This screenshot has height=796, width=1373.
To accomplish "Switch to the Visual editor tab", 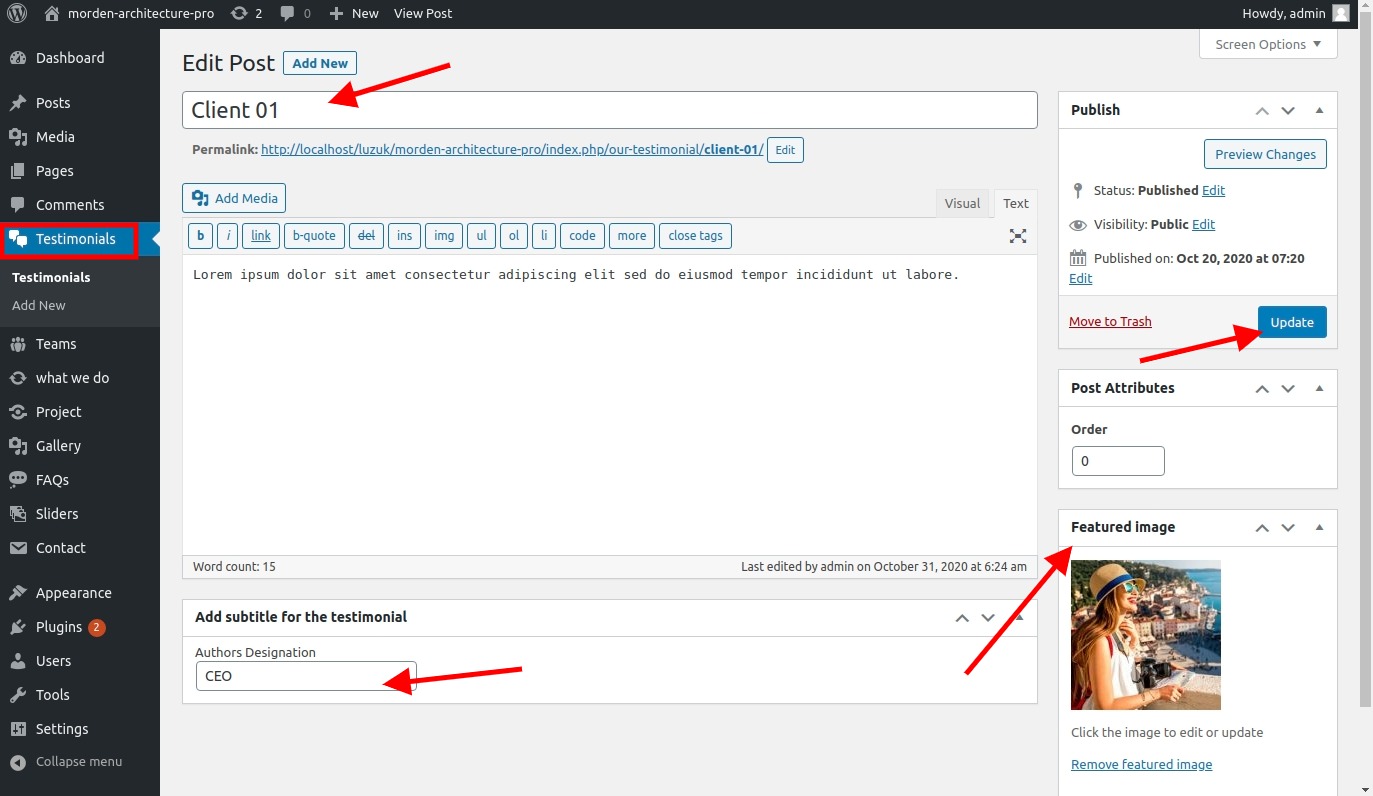I will point(962,203).
